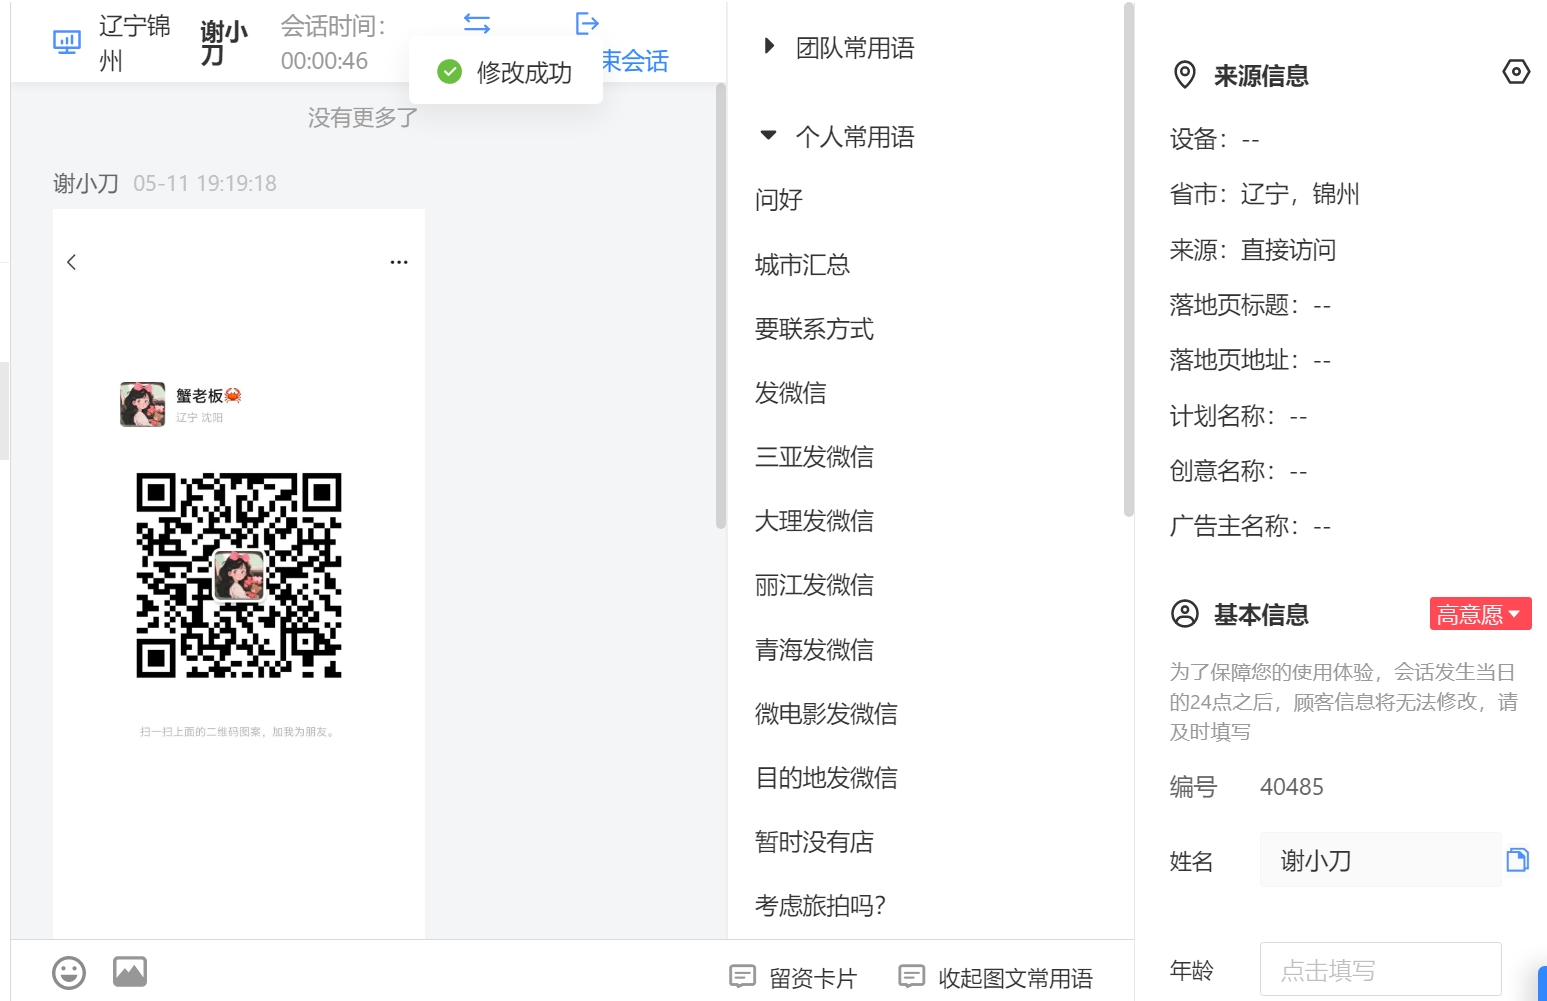Click the quick phrases panel scrollbar
The width and height of the screenshot is (1547, 1001).
pyautogui.click(x=1129, y=259)
